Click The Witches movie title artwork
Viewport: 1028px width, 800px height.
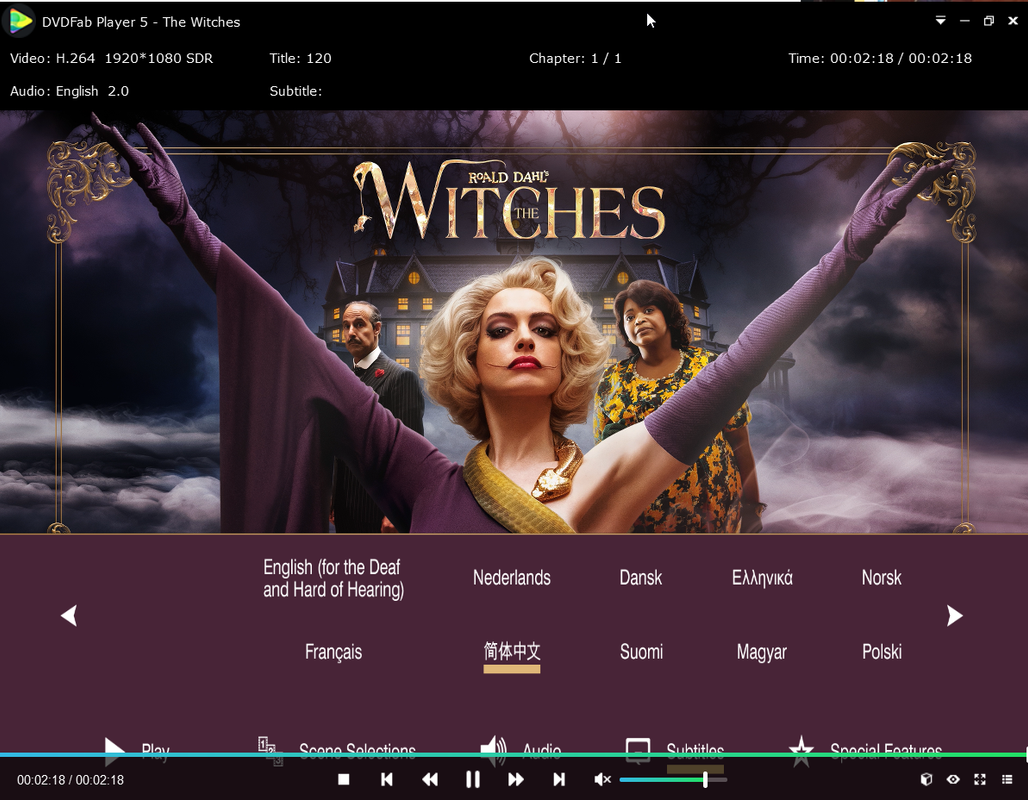coord(509,200)
